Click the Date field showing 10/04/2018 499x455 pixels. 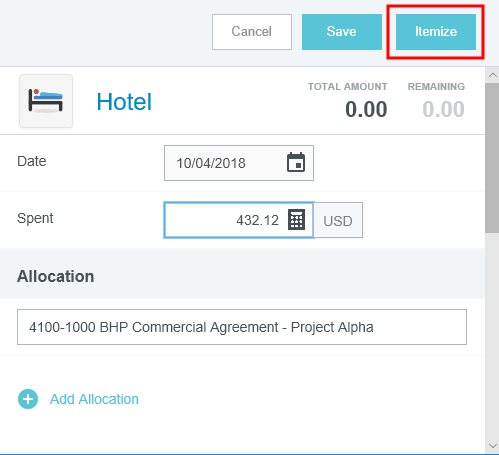tap(239, 163)
